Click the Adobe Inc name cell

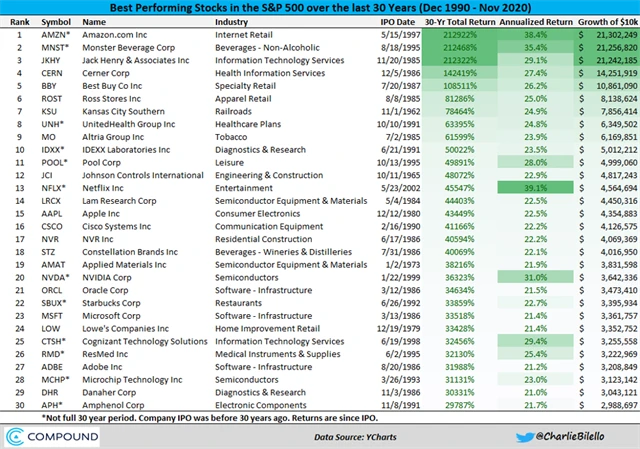[x=102, y=367]
